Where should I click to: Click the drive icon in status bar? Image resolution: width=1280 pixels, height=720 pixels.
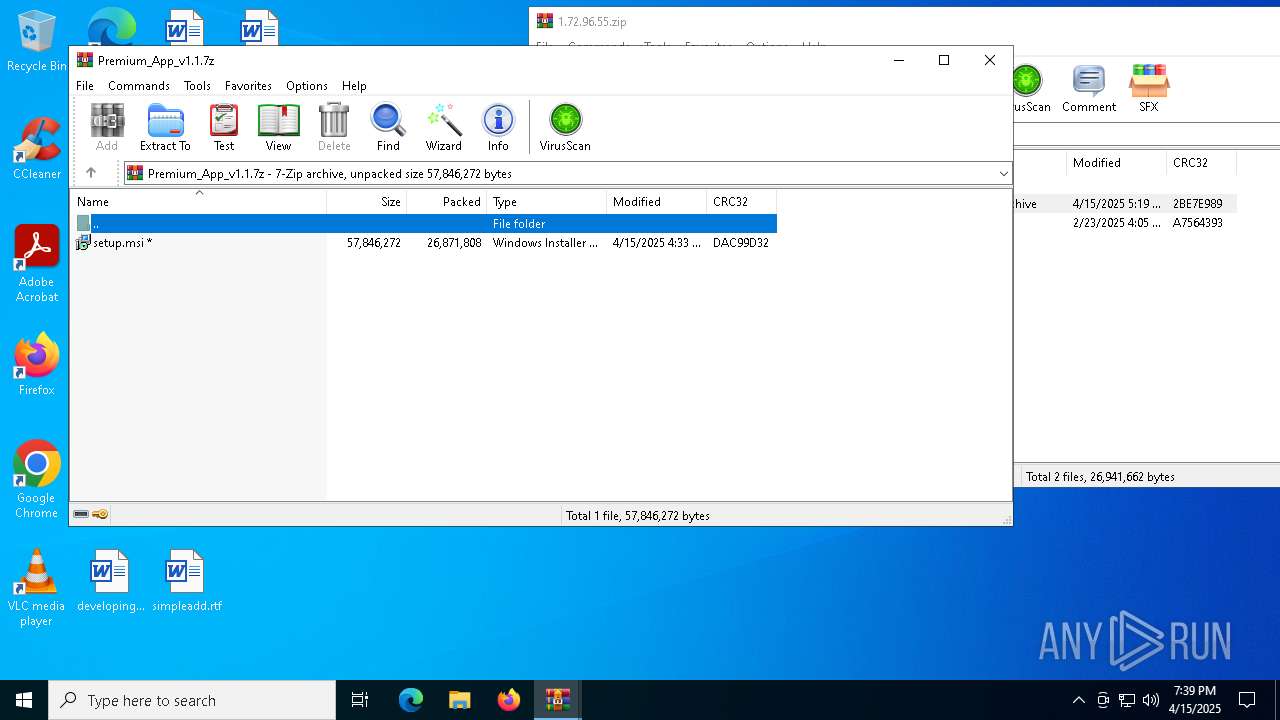pos(81,514)
